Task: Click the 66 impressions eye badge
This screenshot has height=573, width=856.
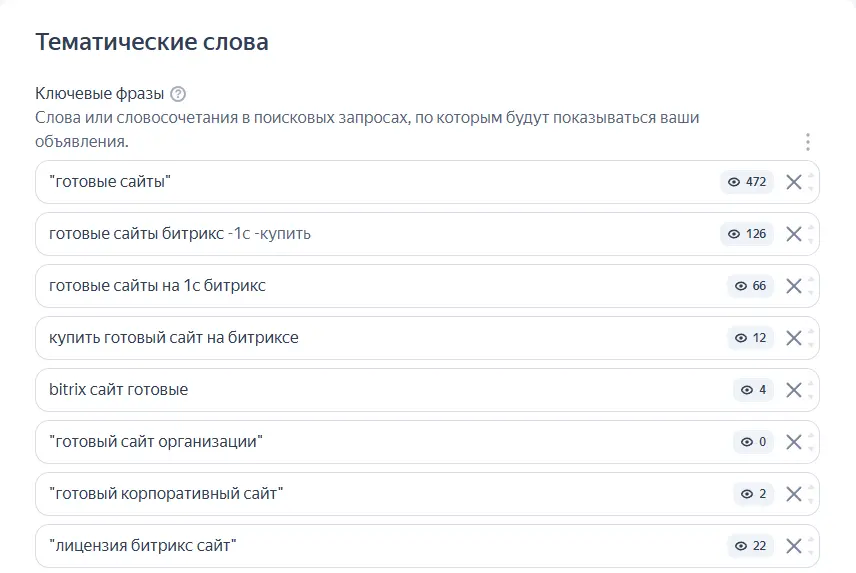Action: [x=750, y=286]
